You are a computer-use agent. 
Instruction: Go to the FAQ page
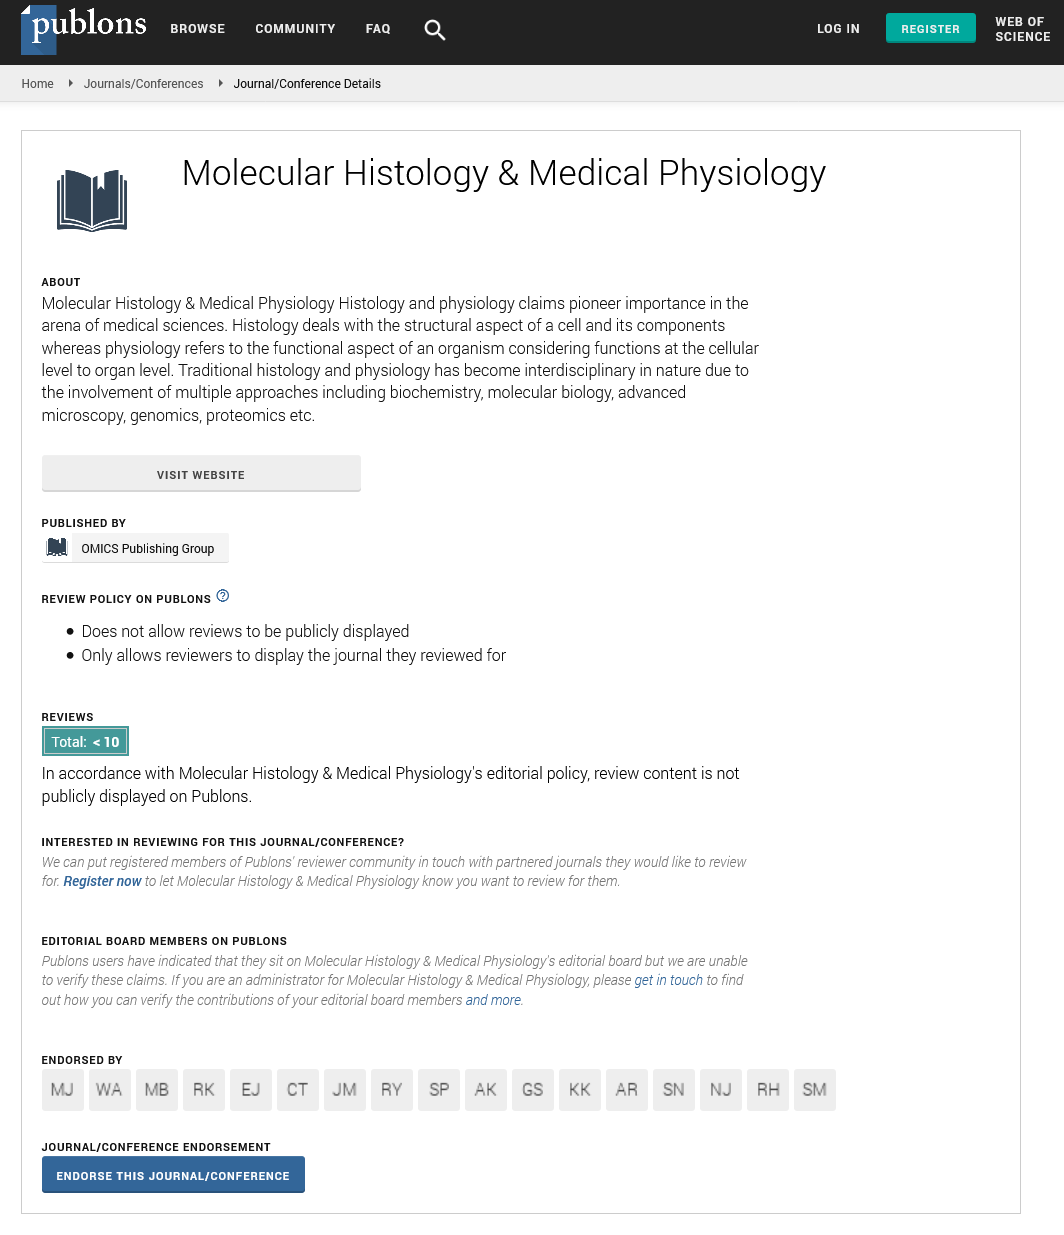[x=378, y=29]
